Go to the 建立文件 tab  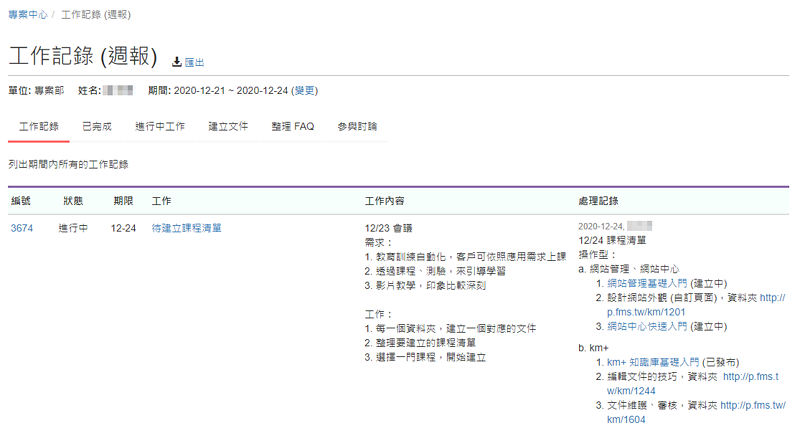(x=228, y=127)
